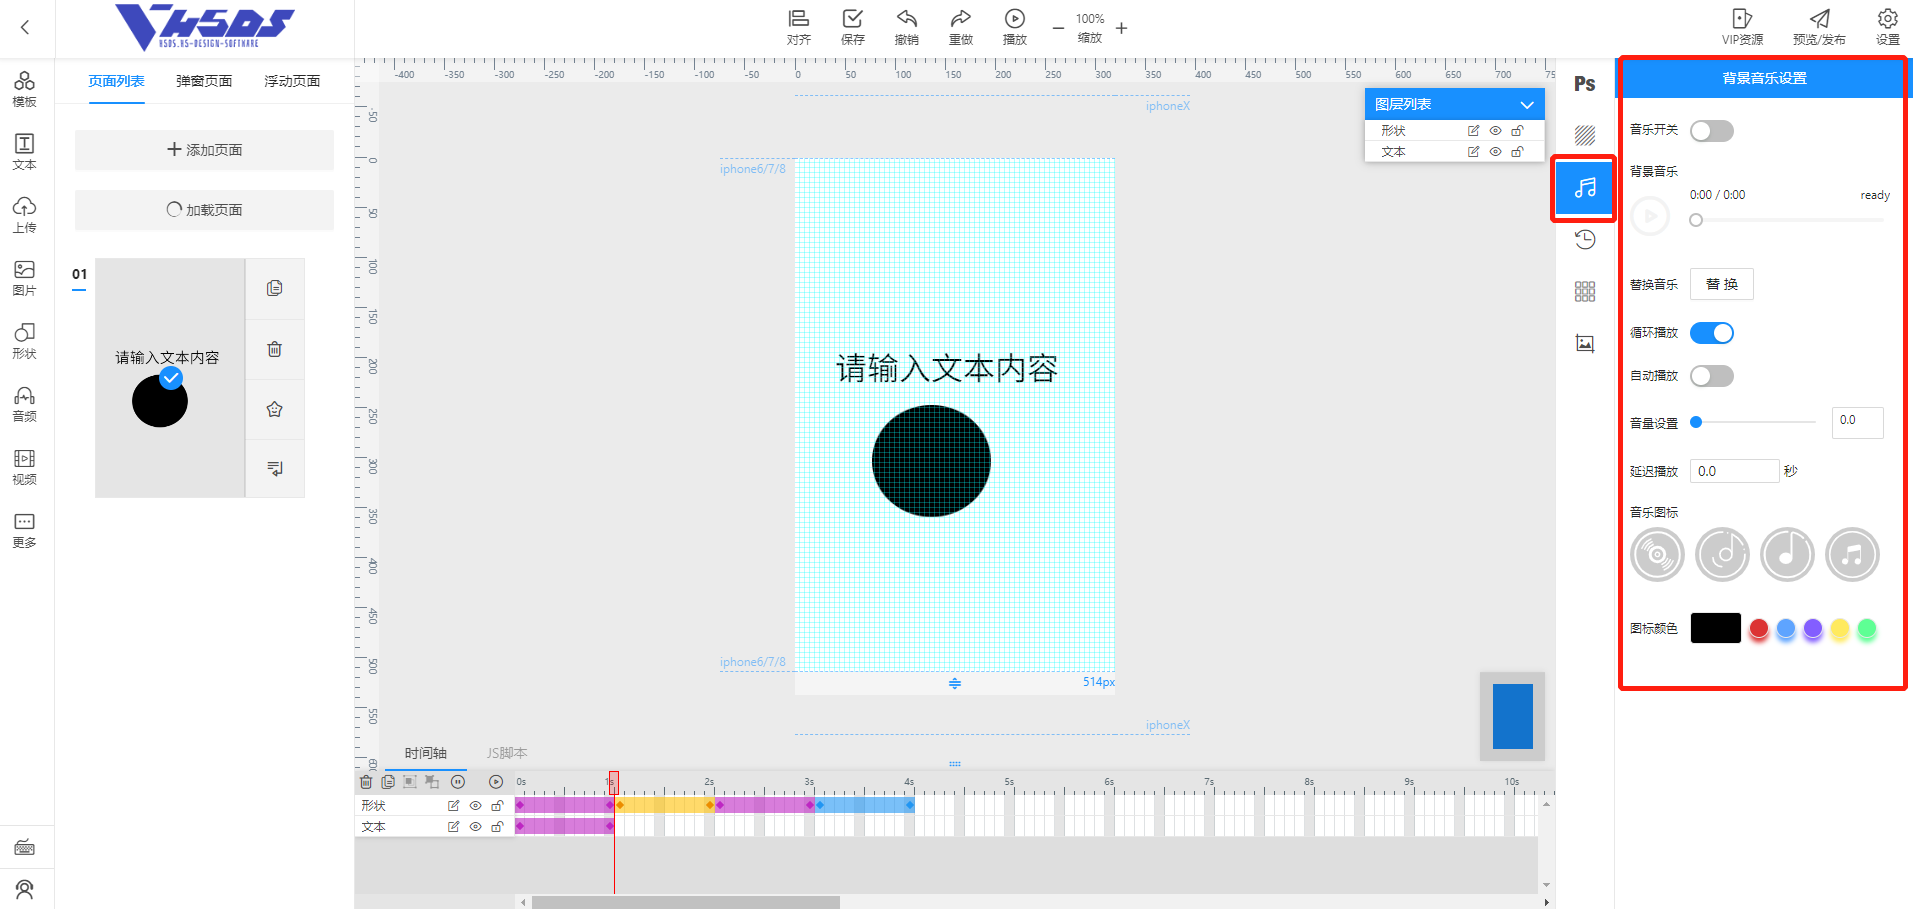Screen dimensions: 1913x909
Task: Click the 音量设置 volume slider handle
Action: [x=1696, y=422]
